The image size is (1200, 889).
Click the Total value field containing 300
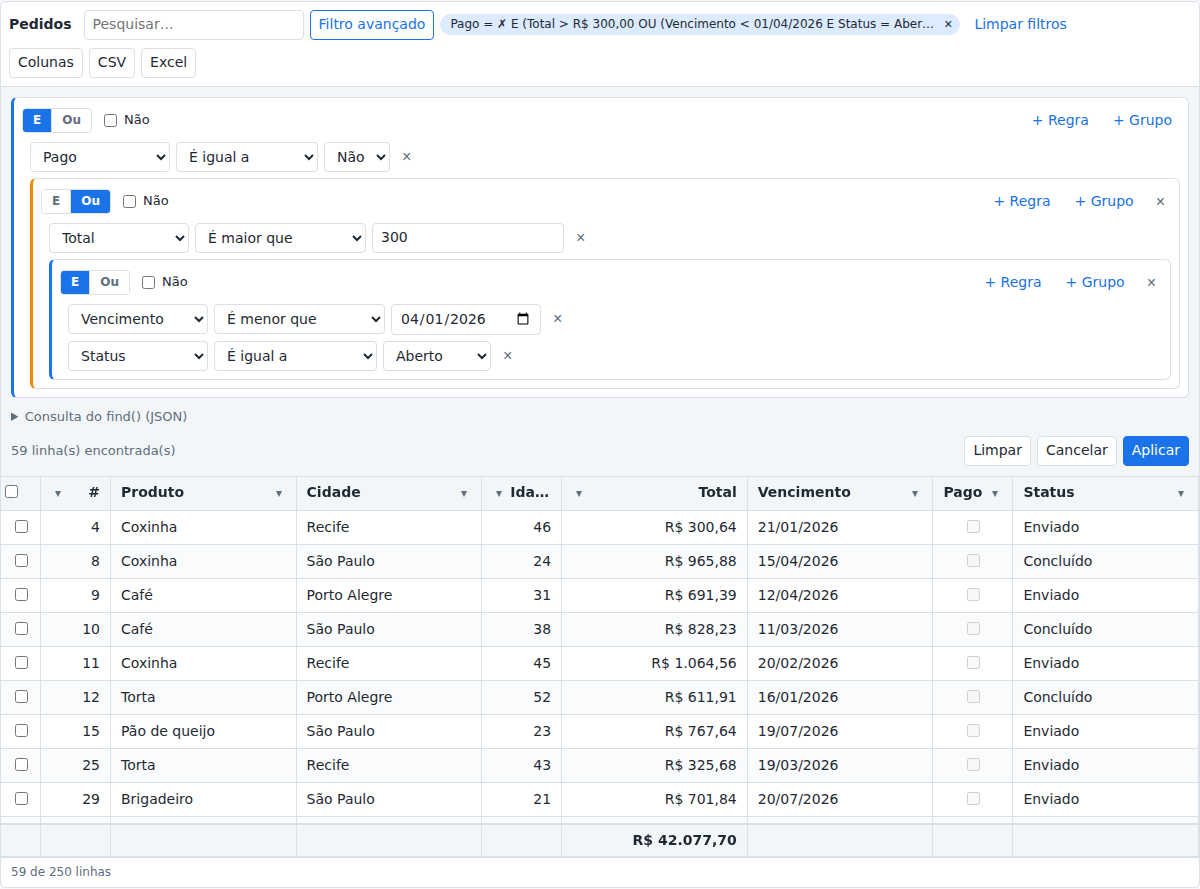tap(468, 238)
